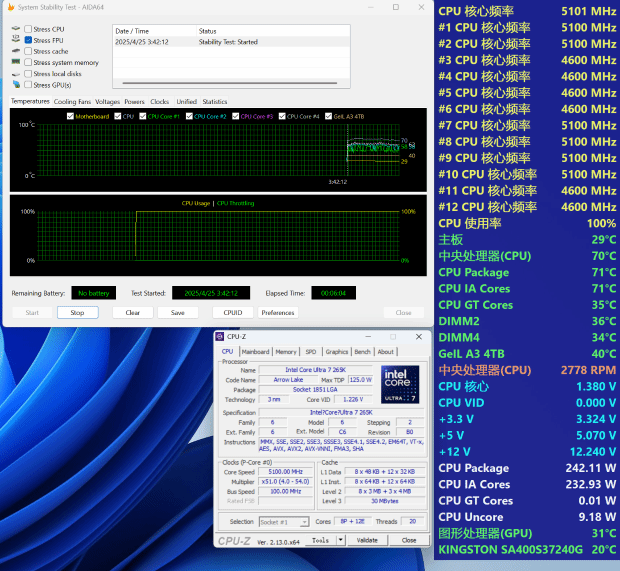
Task: Toggle CPU Core #1 graph checkbox
Action: point(143,116)
